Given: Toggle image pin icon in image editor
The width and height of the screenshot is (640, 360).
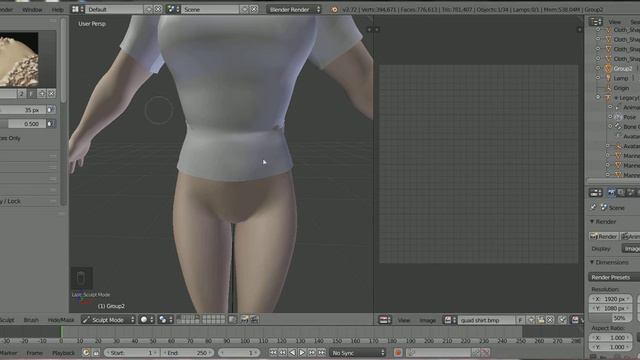Looking at the screenshot, I should 563,320.
